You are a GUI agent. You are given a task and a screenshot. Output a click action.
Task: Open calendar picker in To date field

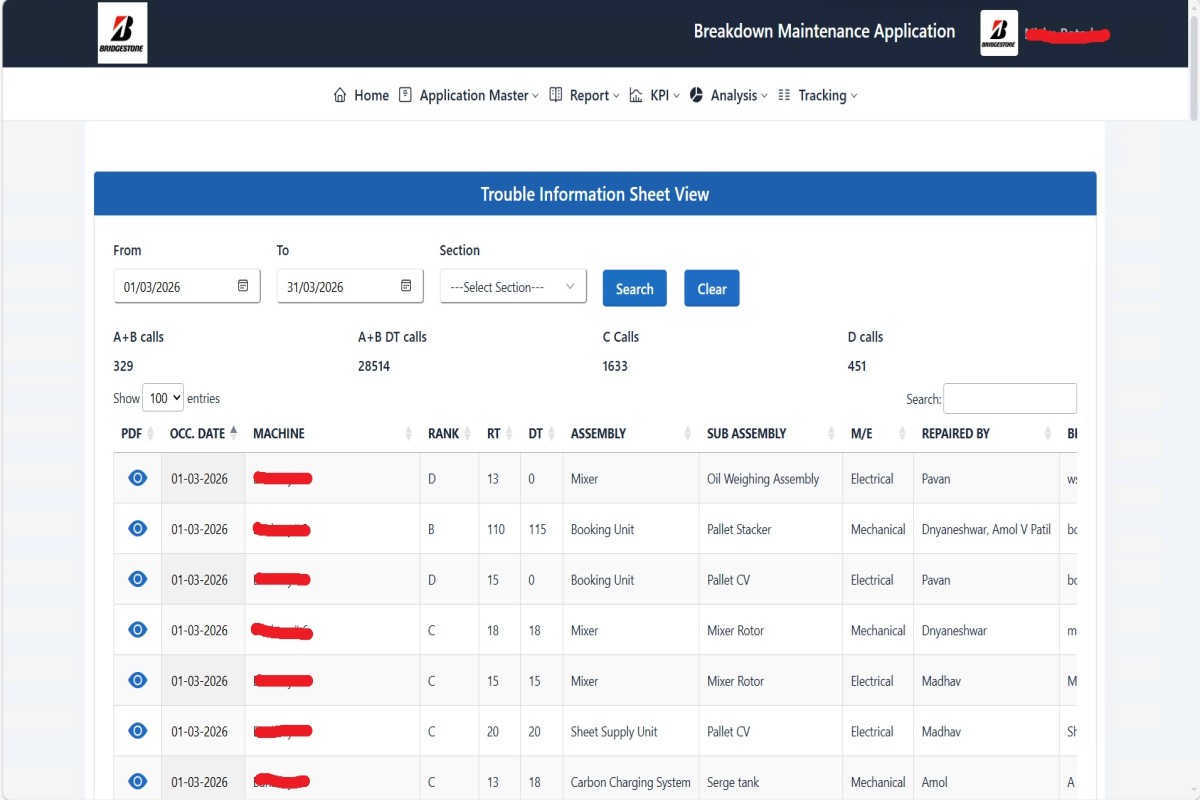[406, 286]
